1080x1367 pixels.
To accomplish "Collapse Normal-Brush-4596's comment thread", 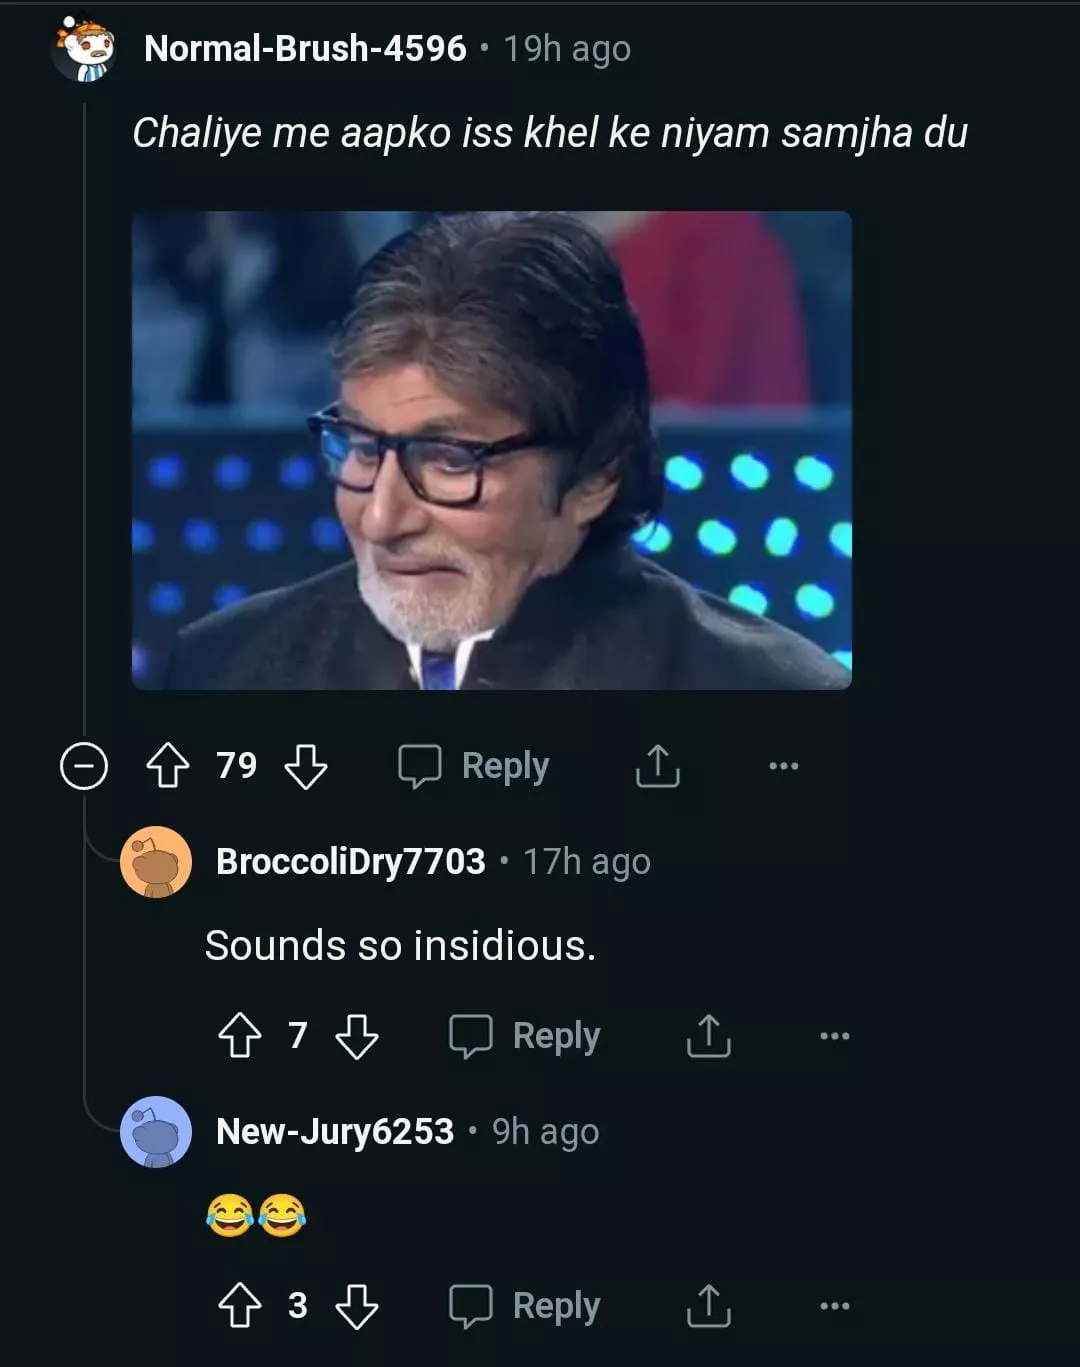I will click(84, 767).
